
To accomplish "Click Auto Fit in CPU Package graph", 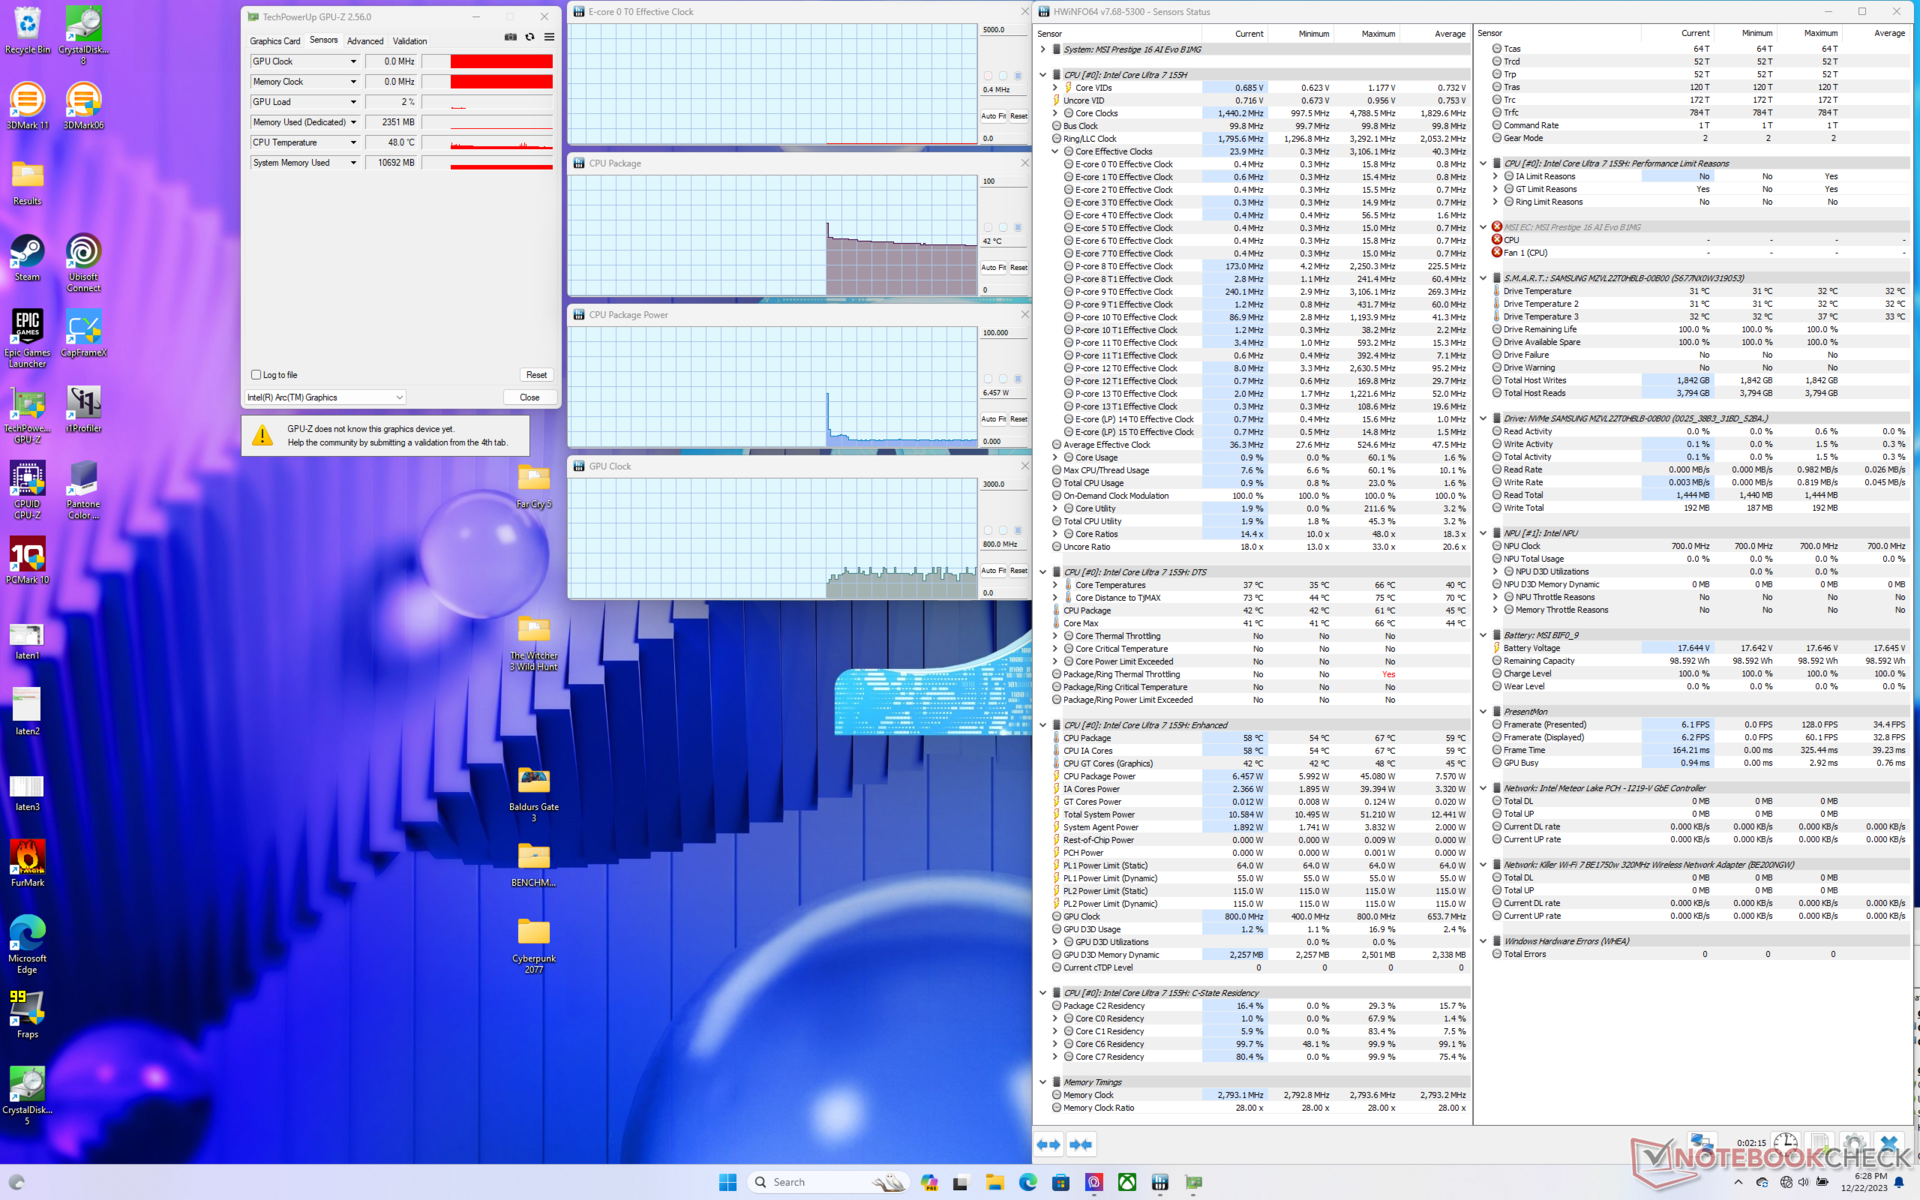I will pos(992,267).
